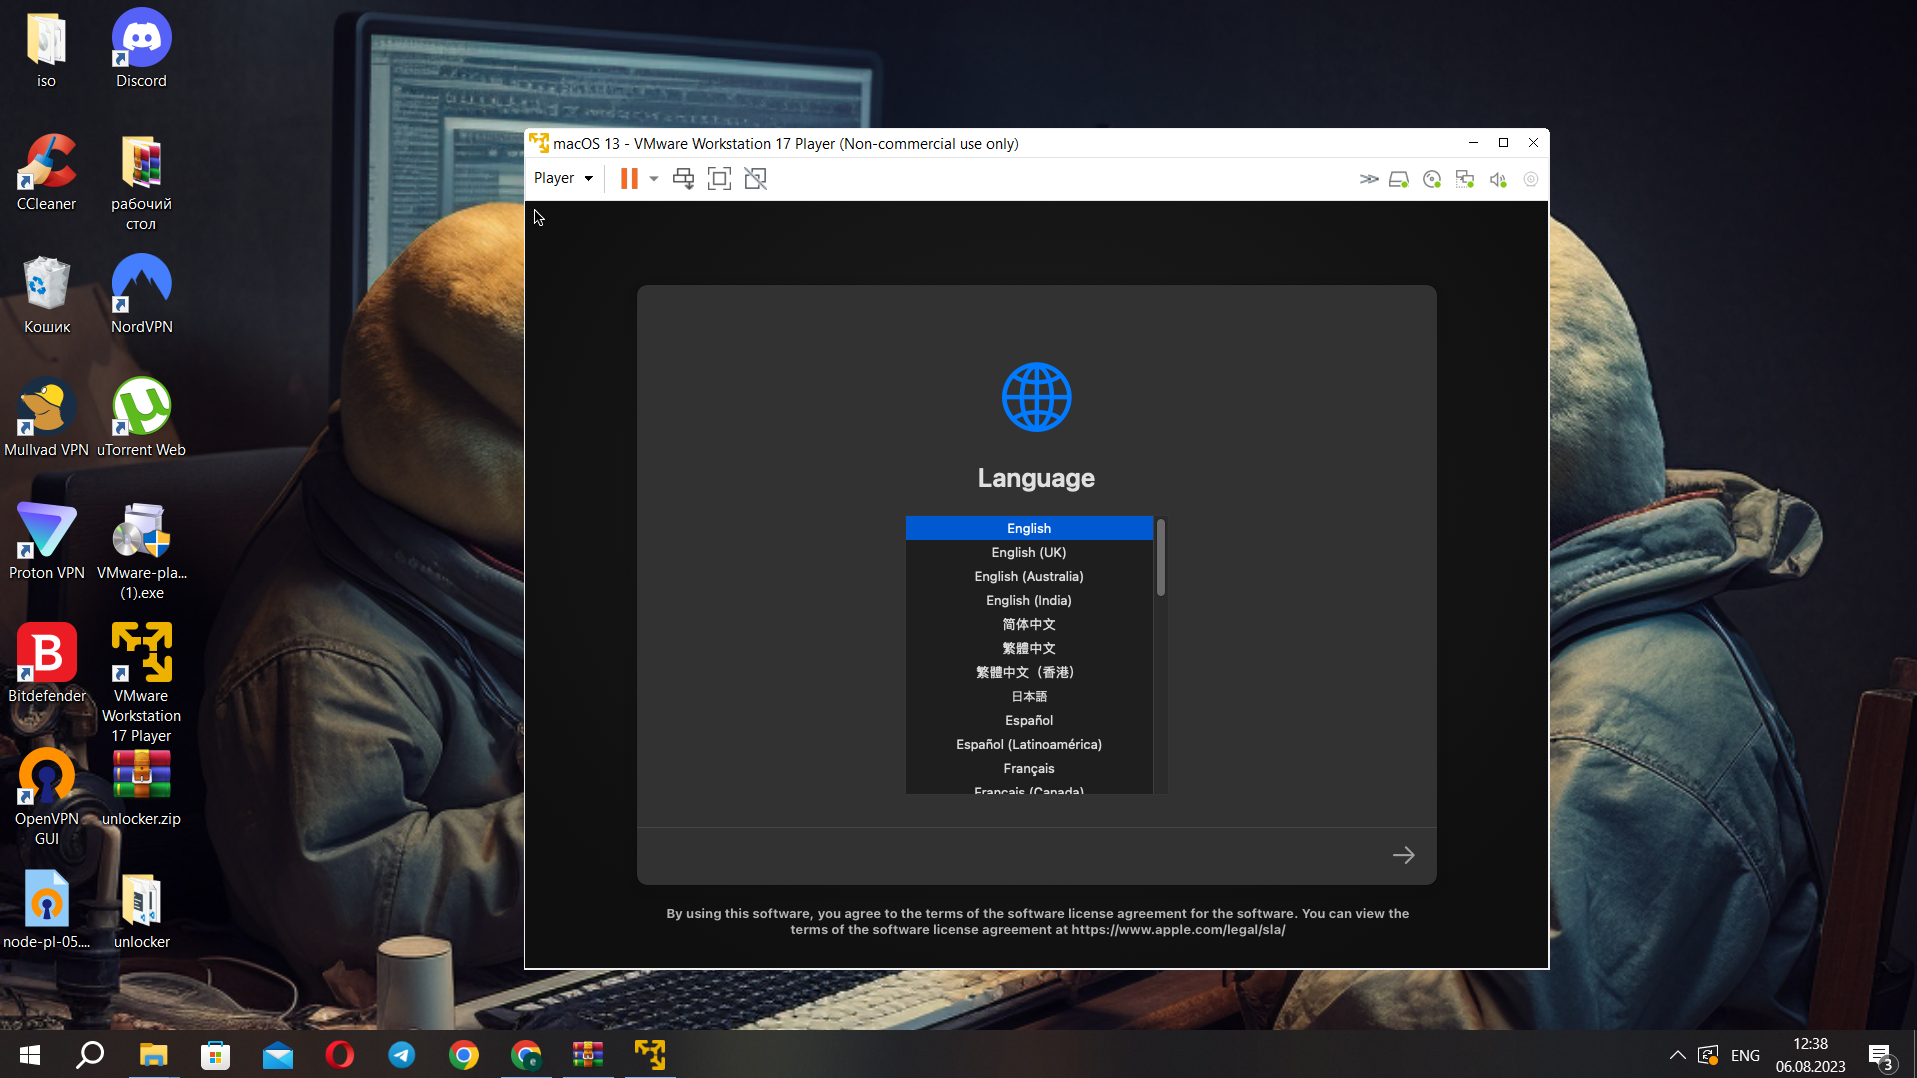Click the language list scrollbar thumb
1917x1078 pixels.
coord(1161,557)
